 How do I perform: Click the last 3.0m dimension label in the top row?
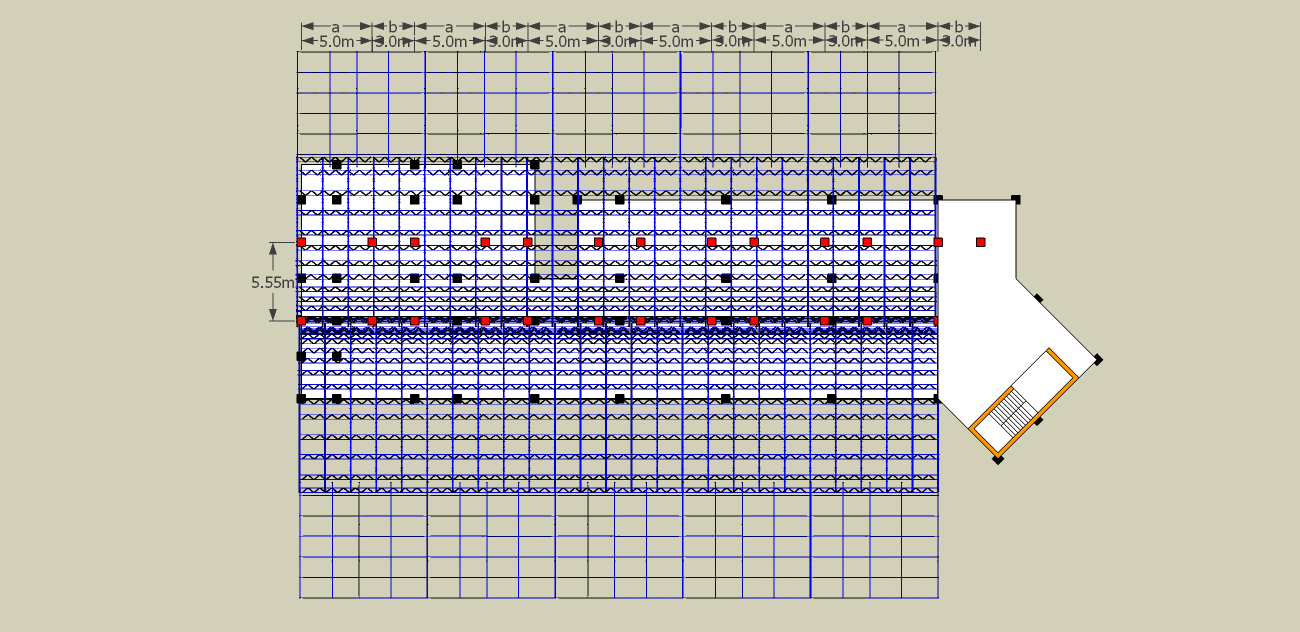click(959, 42)
